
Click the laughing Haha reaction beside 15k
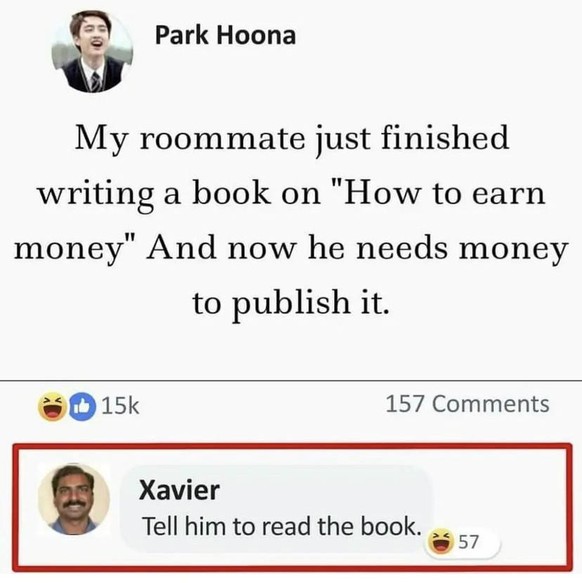pos(52,406)
